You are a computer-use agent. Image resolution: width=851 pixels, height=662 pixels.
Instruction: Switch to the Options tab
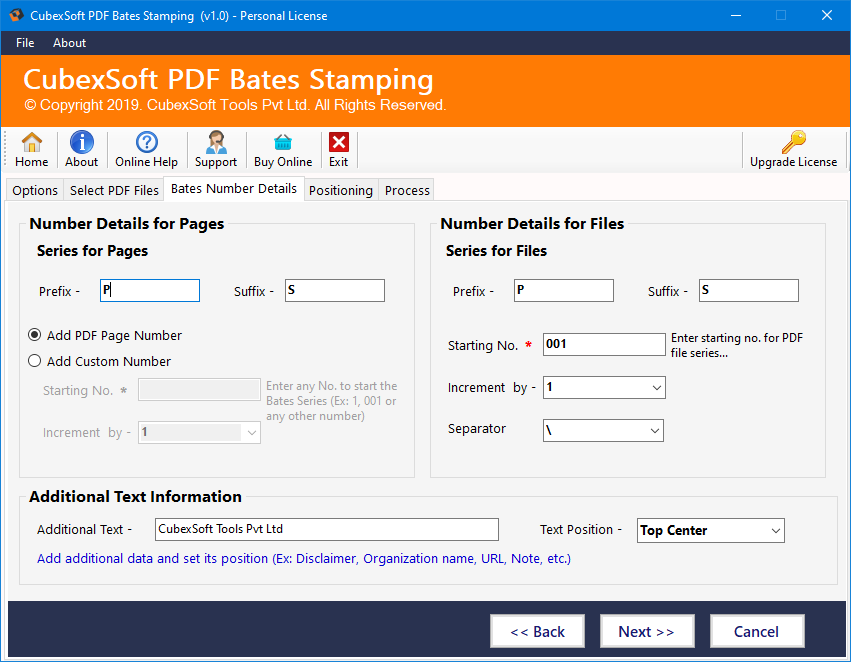point(35,190)
